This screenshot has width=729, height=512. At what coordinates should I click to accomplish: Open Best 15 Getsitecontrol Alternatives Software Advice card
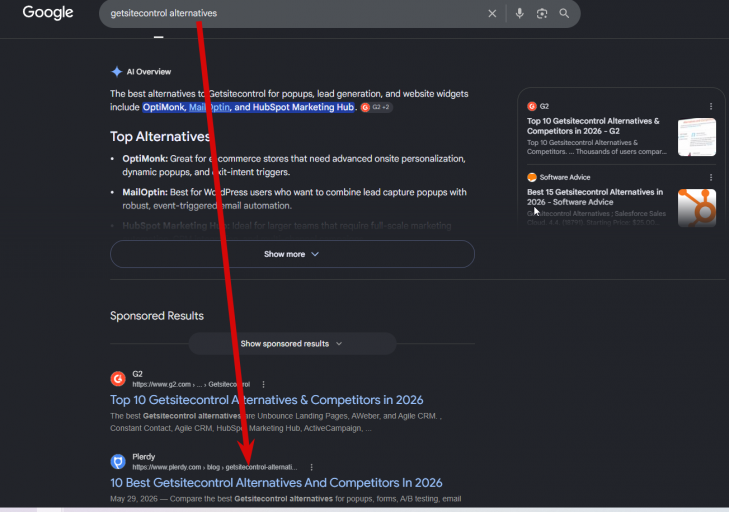point(595,197)
